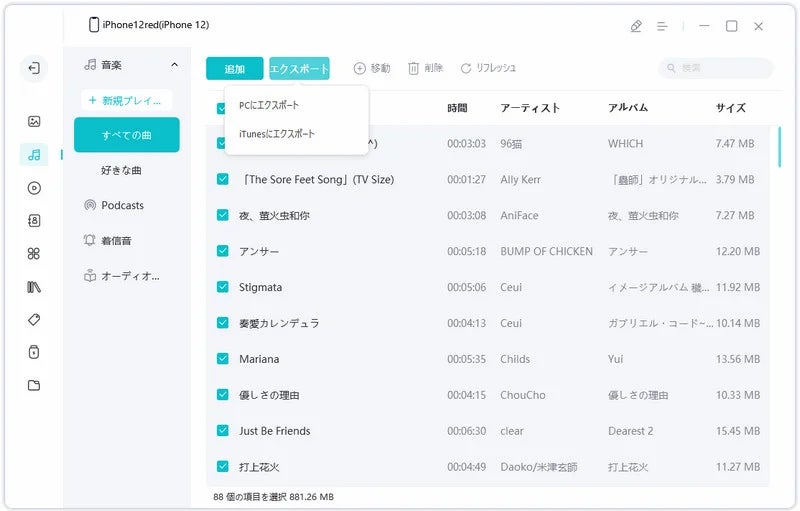Sort by アーティスト column header

530,108
